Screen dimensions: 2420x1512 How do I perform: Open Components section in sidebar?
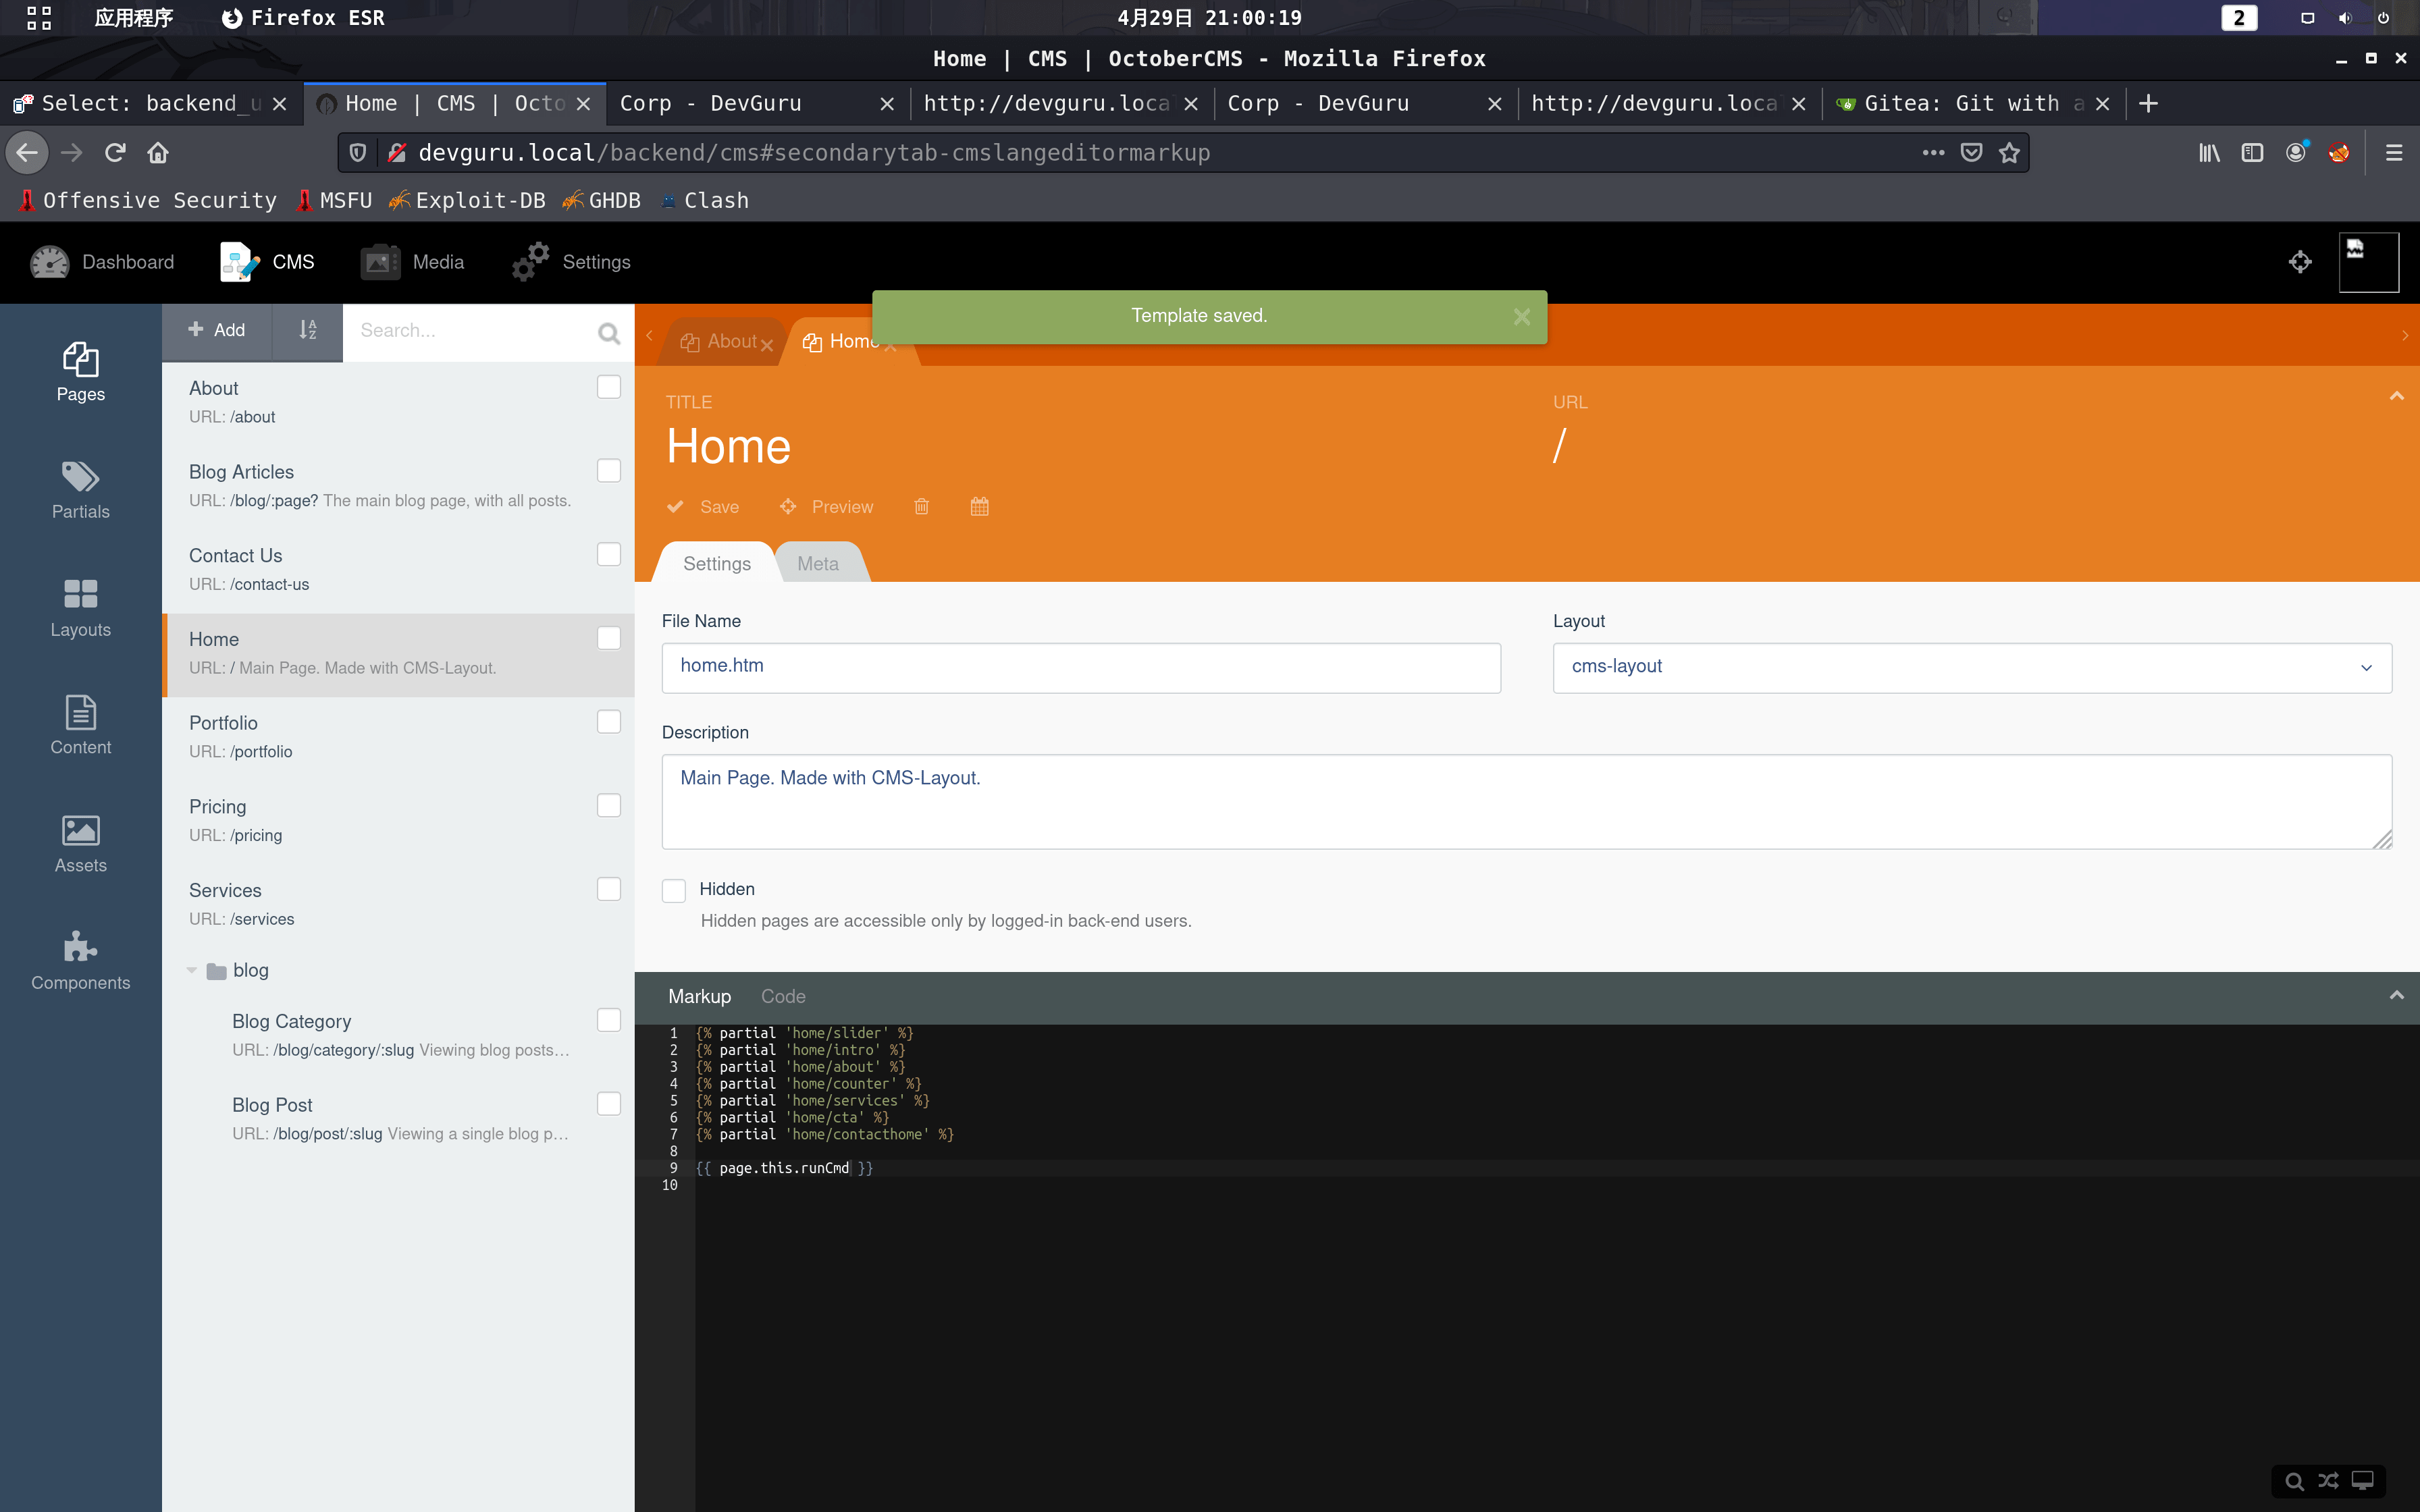pyautogui.click(x=80, y=961)
